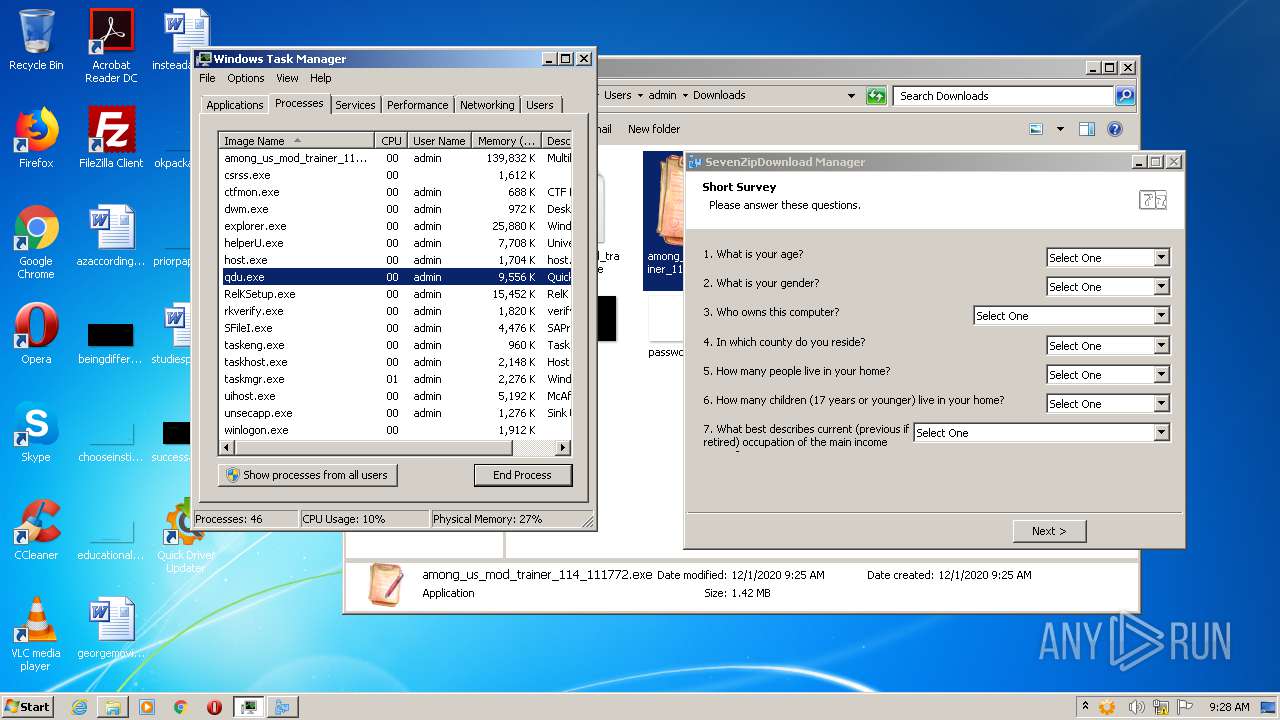Open the view options dropdown arrow in Explorer

click(1059, 129)
